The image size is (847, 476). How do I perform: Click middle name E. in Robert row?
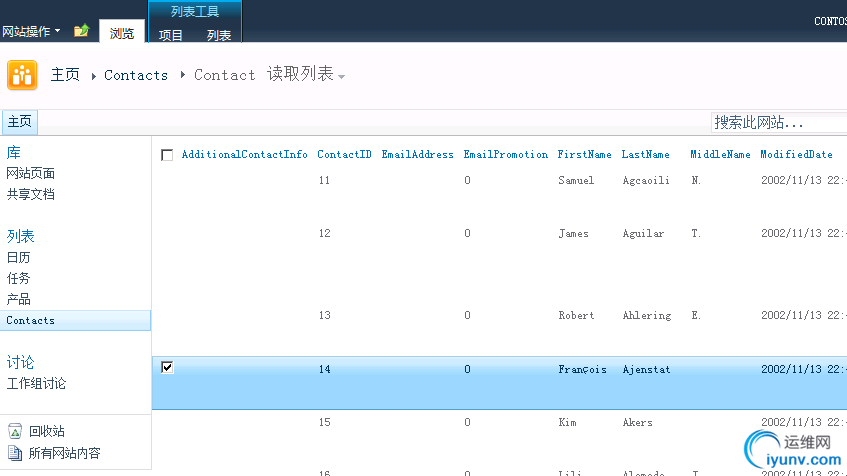point(696,316)
